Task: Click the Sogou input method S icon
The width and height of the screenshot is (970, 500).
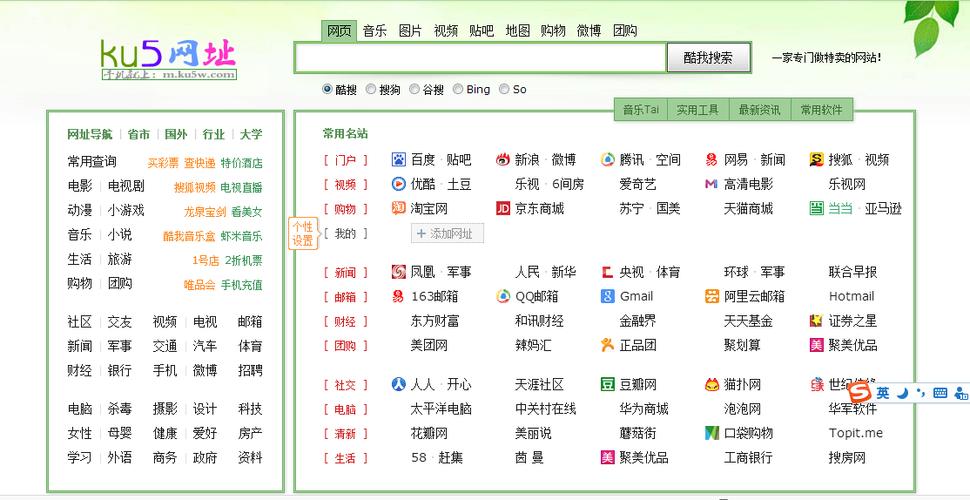Action: point(859,392)
